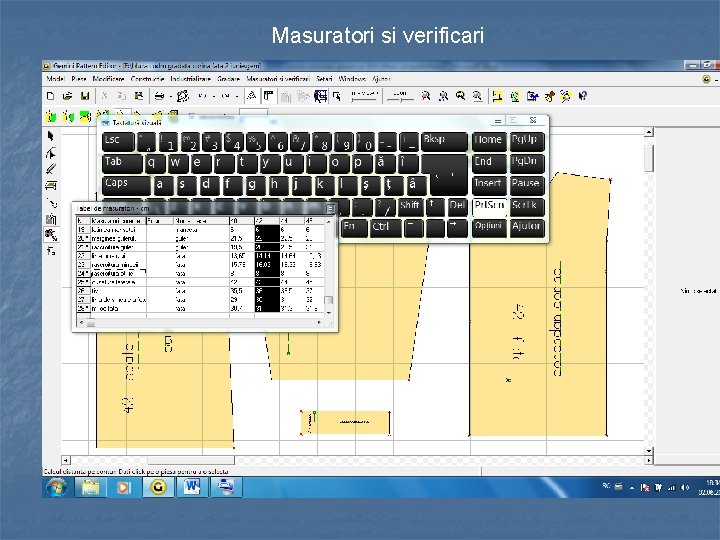Toggle Shift key on virtual keyboard
This screenshot has width=720, height=540.
(x=410, y=206)
